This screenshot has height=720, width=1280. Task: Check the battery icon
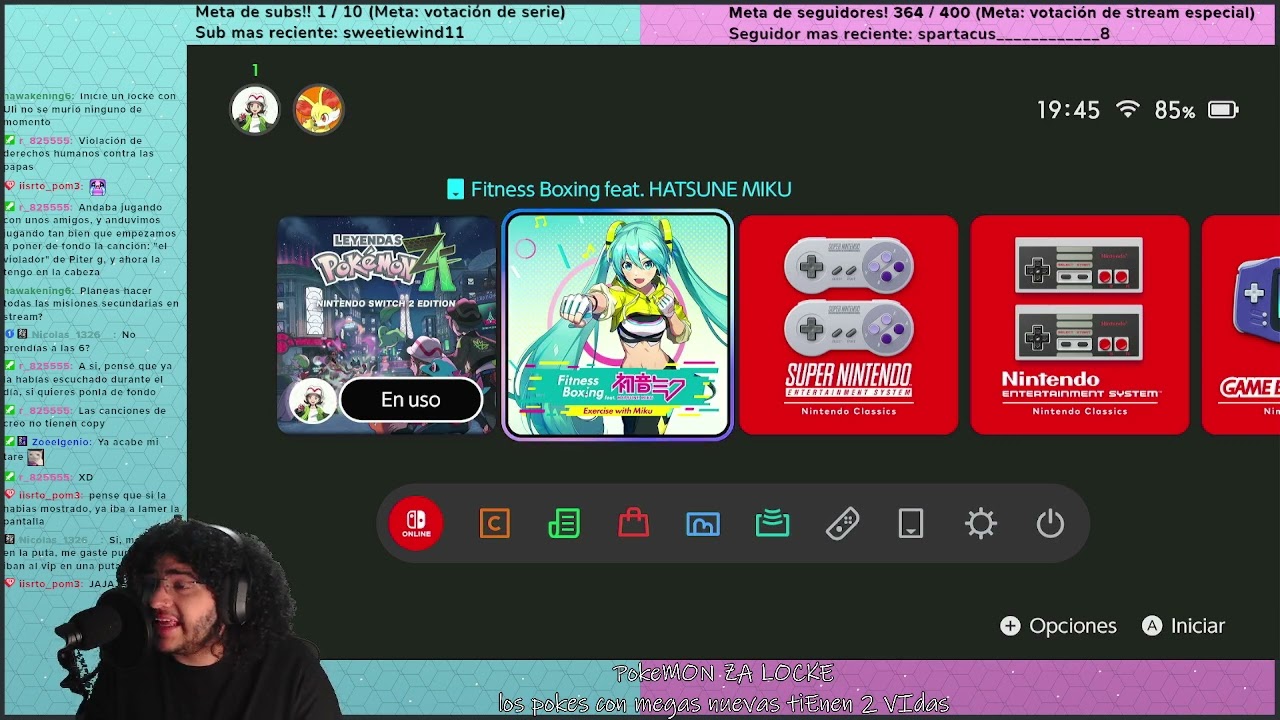(x=1223, y=110)
